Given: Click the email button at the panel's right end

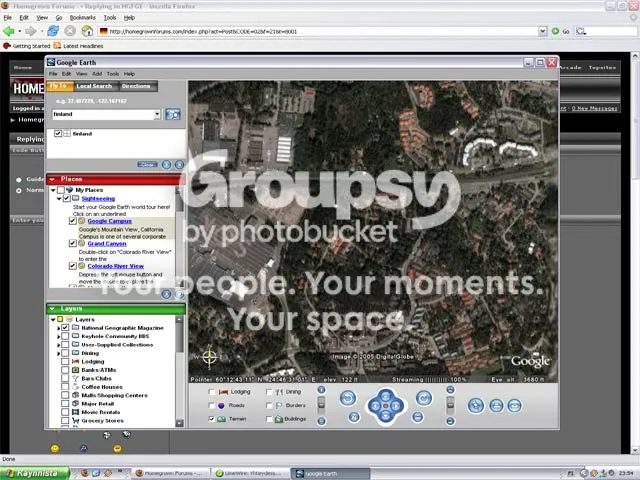Looking at the screenshot, I should coord(515,405).
